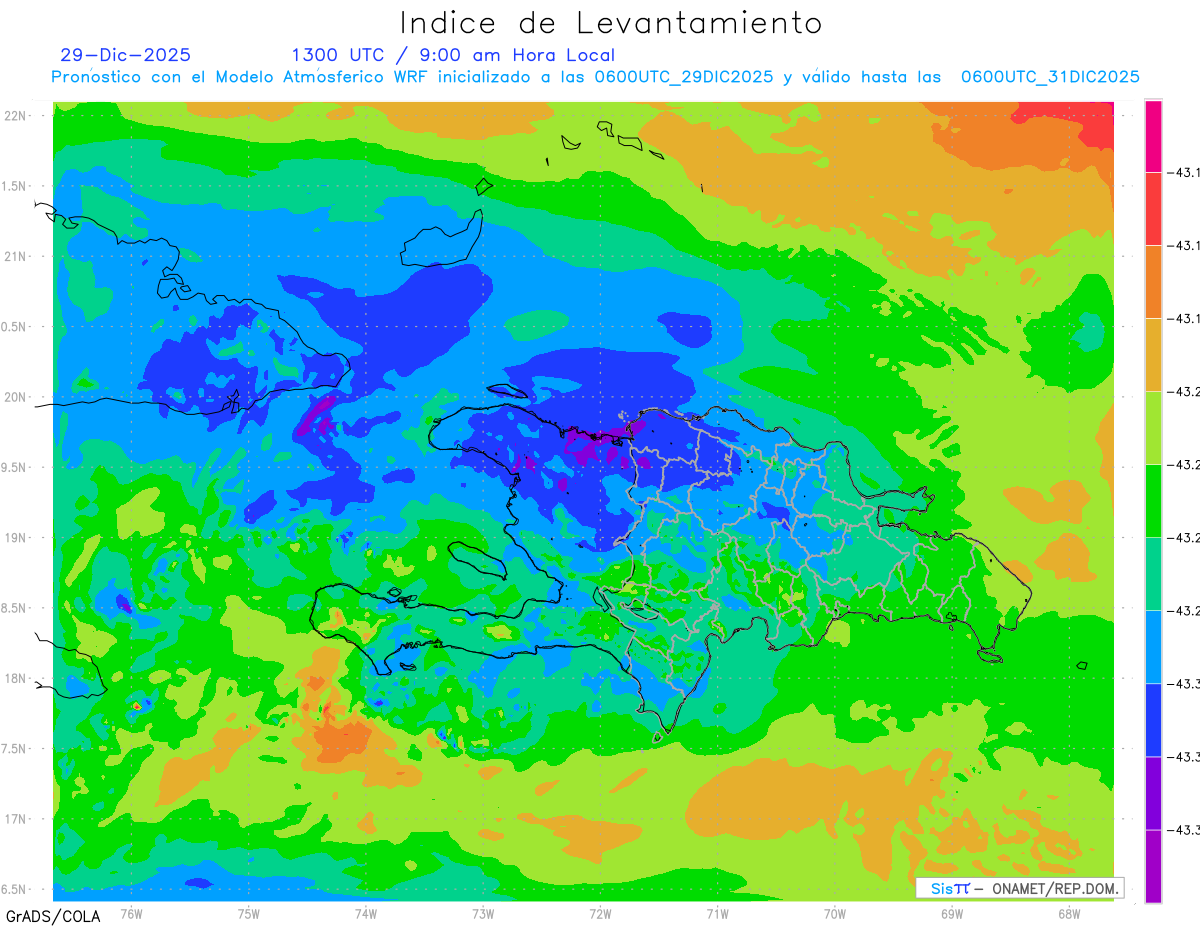Click the royal blue segment of the color bar

1153,719
